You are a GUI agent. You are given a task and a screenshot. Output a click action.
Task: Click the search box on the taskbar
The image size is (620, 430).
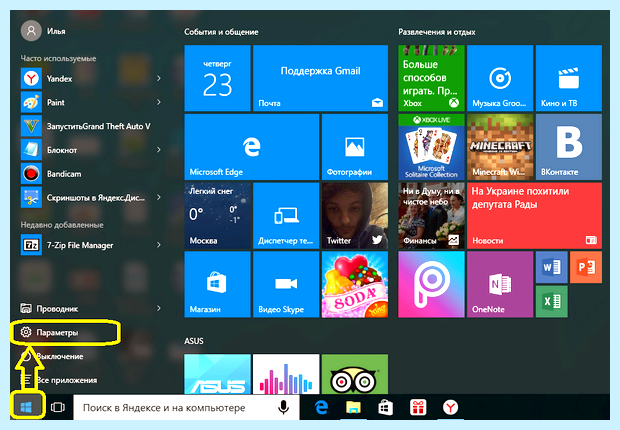[187, 407]
